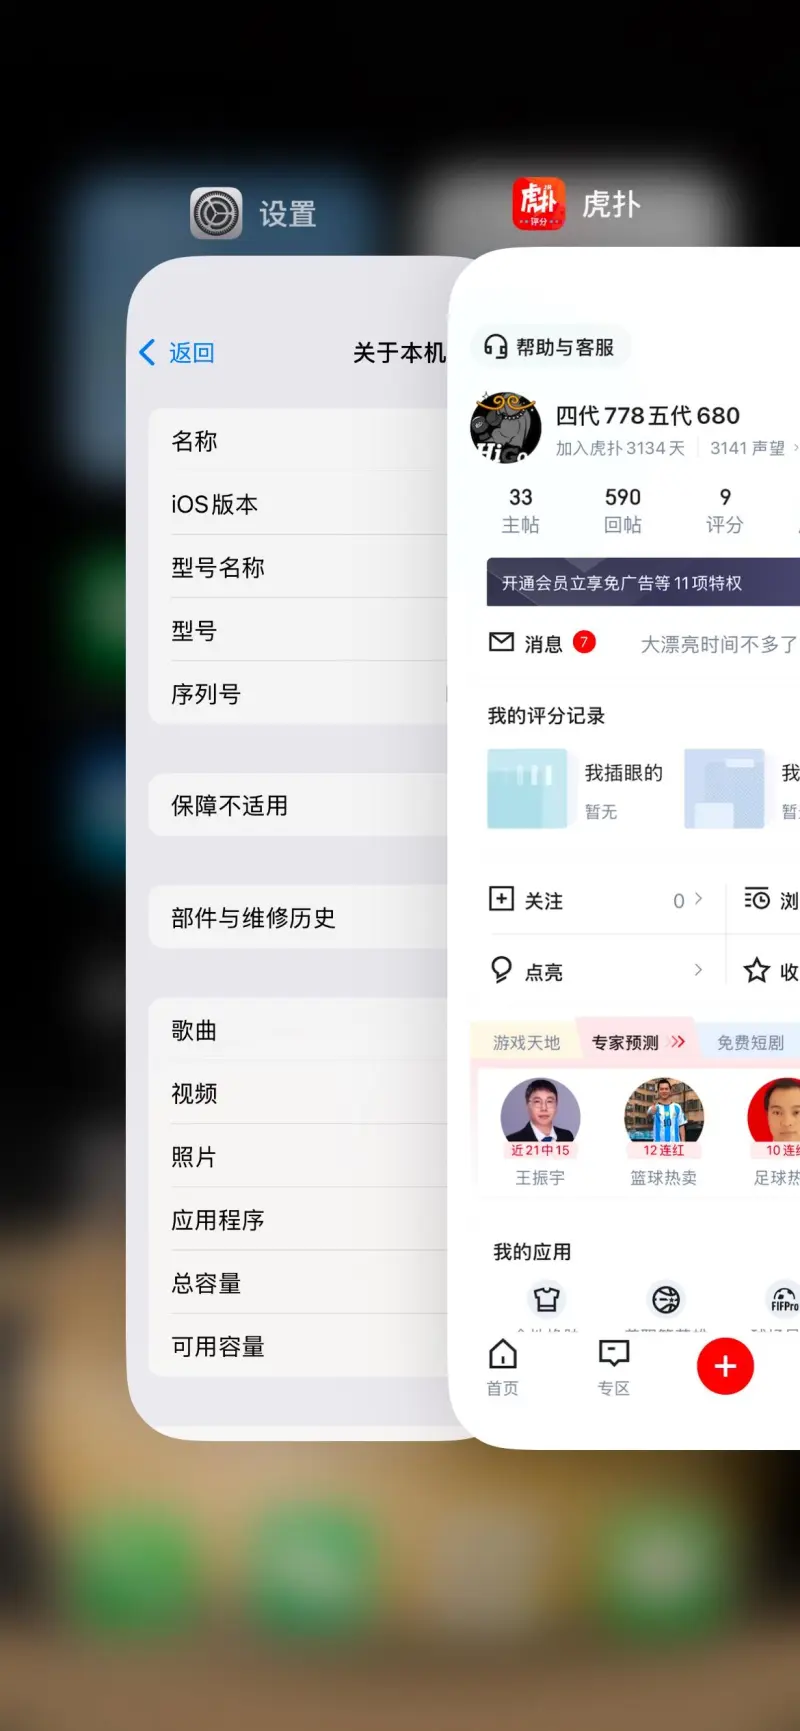The width and height of the screenshot is (800, 1731).
Task: Tap the red plus post button
Action: pos(725,1366)
